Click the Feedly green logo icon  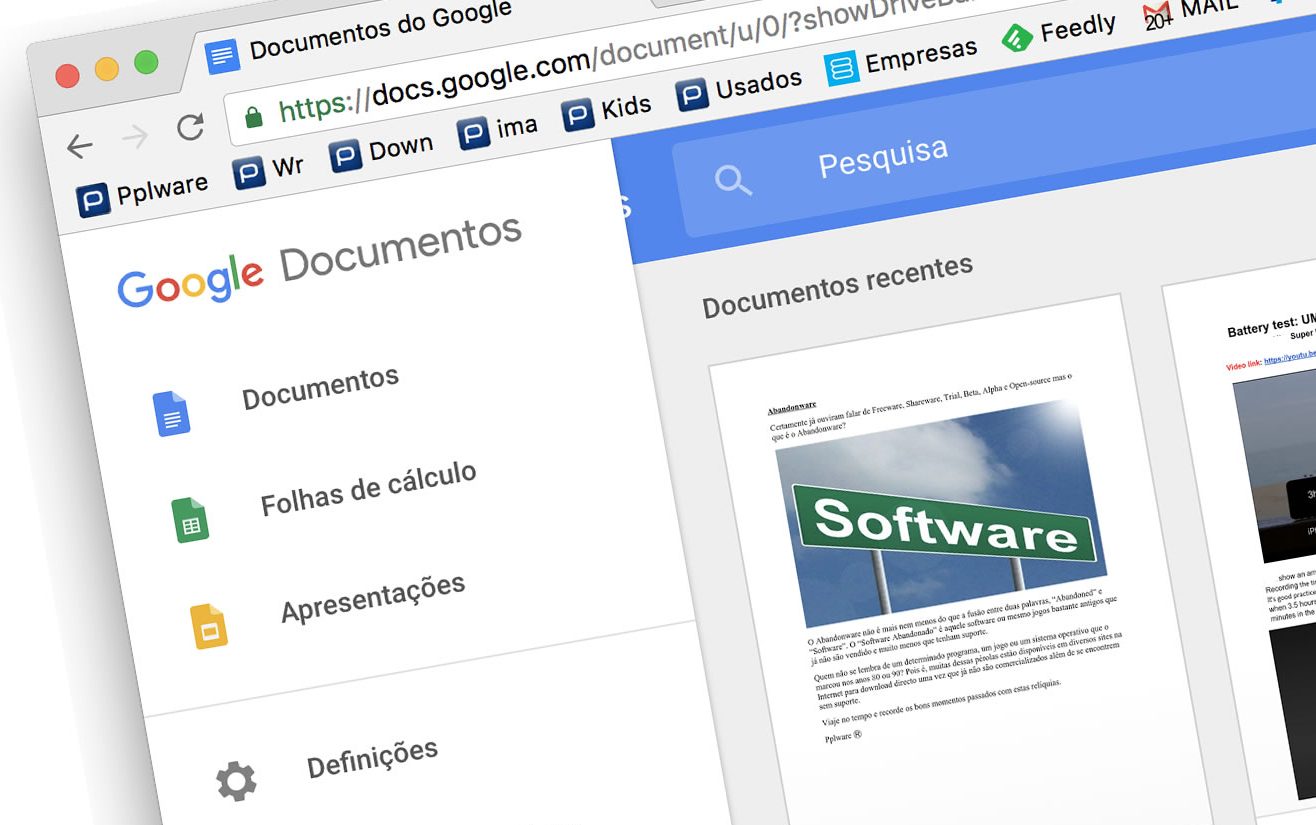(1017, 40)
